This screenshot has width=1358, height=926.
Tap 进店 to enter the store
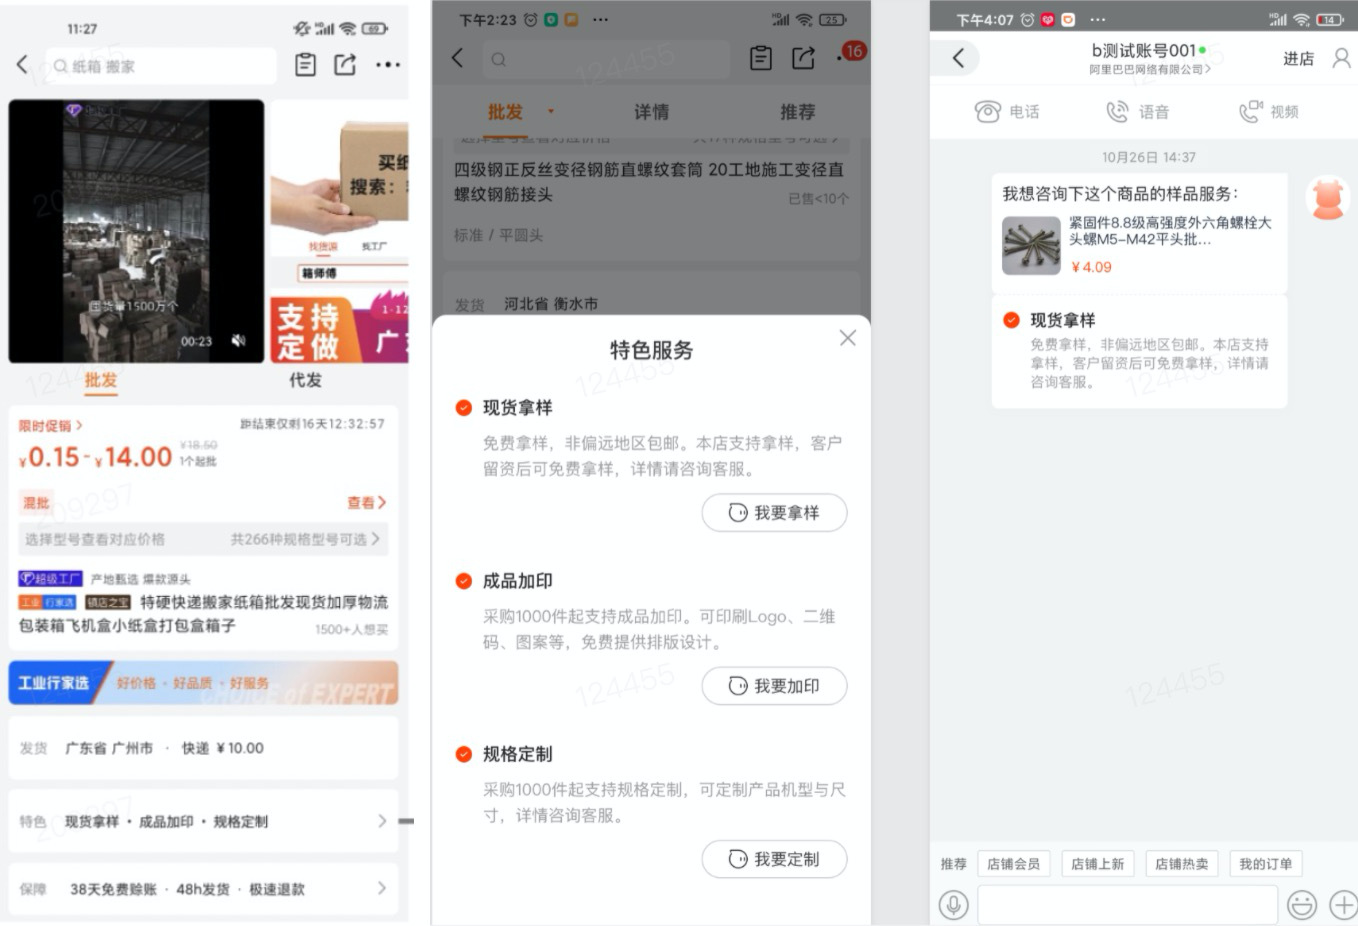click(x=1298, y=59)
